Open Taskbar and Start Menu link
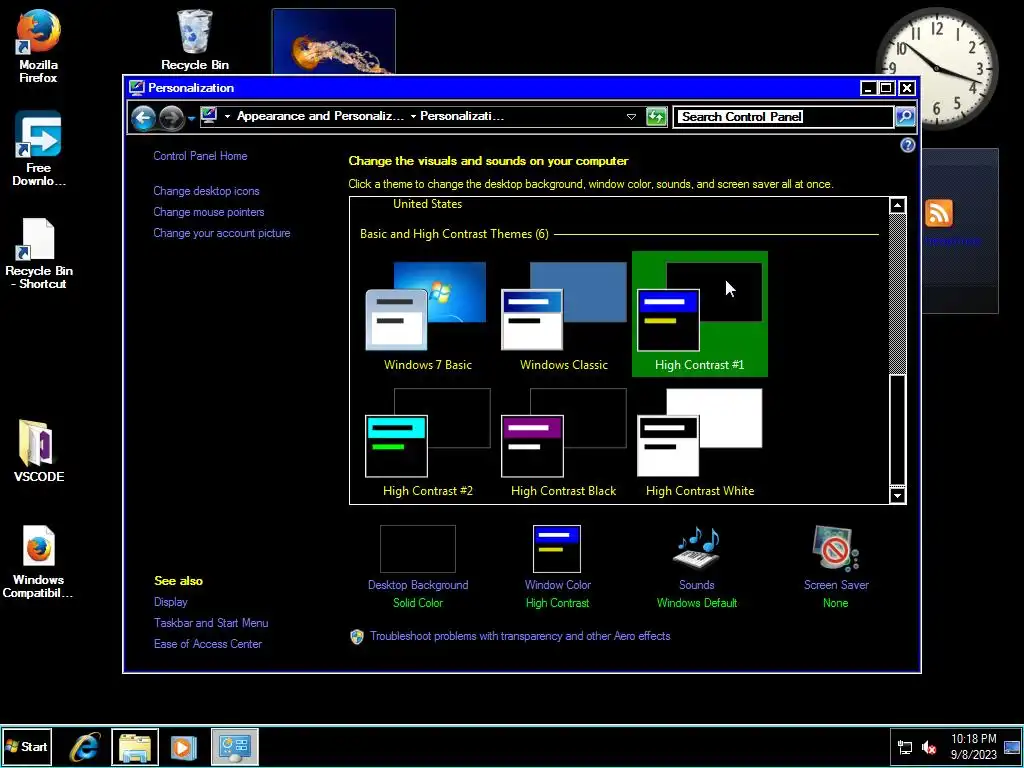The width and height of the screenshot is (1024, 768). click(211, 622)
